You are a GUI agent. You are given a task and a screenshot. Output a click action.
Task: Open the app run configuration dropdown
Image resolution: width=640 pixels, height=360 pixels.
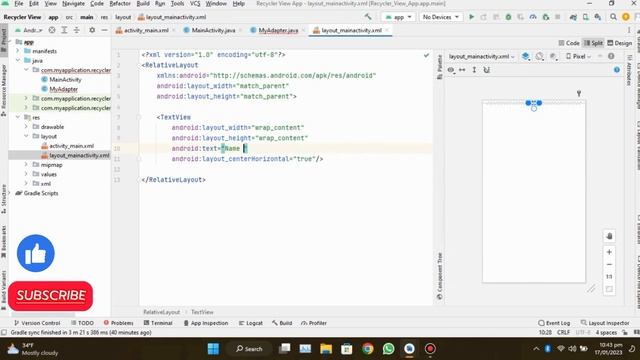coord(398,17)
